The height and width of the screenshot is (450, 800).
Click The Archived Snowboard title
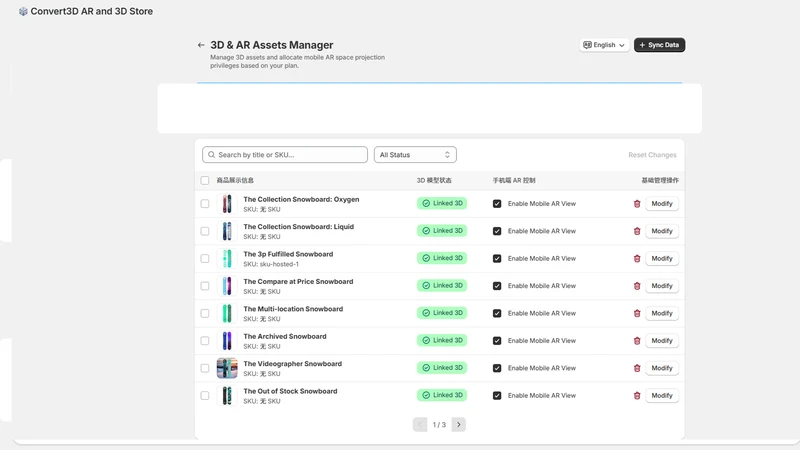coord(285,336)
